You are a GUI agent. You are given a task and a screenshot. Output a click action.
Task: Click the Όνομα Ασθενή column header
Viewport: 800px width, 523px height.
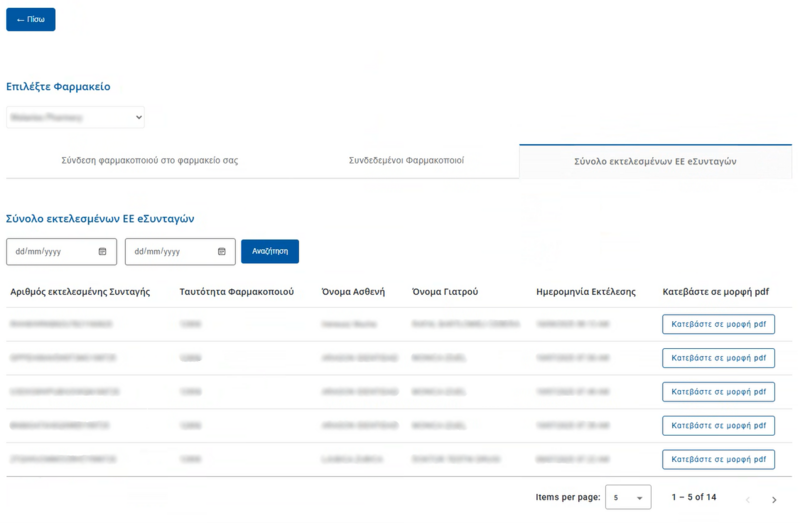(353, 292)
